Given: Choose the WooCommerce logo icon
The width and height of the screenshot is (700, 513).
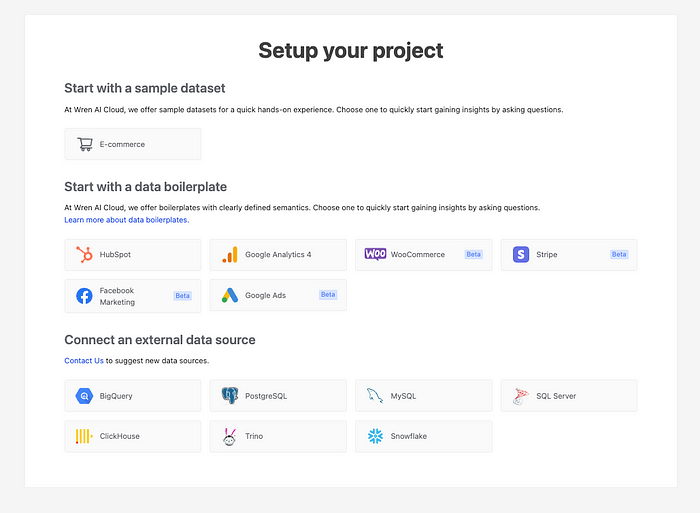Looking at the screenshot, I should 375,254.
